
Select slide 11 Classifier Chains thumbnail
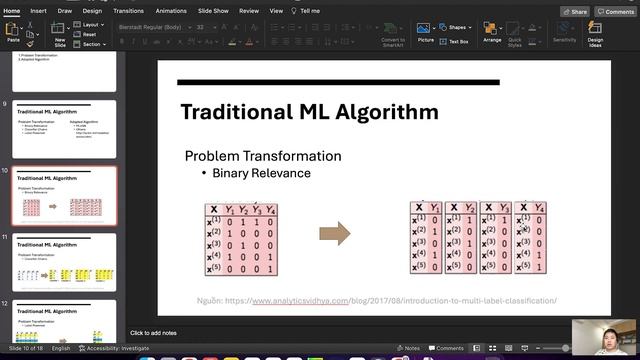(x=64, y=262)
